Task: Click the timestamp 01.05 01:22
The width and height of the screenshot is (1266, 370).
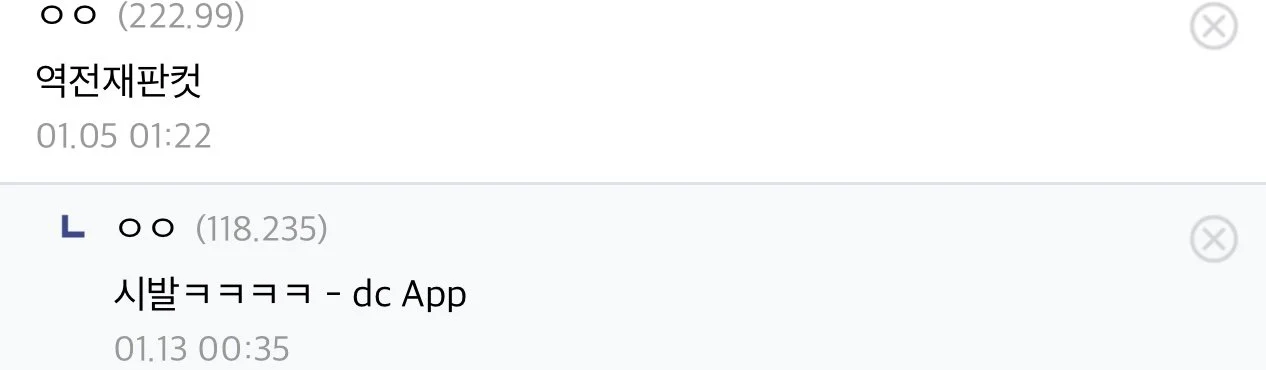Action: (x=124, y=136)
